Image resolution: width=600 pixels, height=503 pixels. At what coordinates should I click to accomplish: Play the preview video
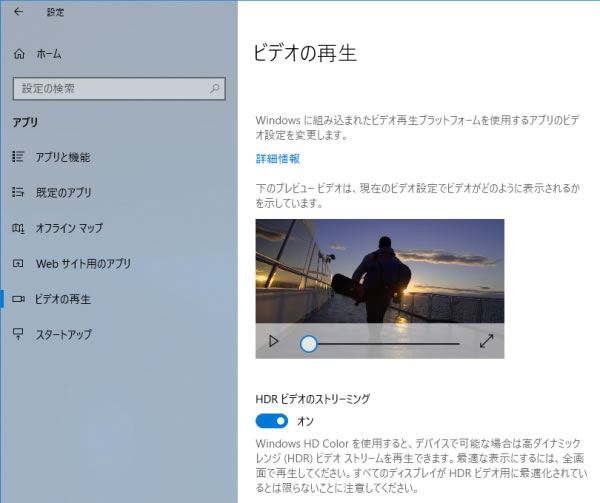pos(273,341)
